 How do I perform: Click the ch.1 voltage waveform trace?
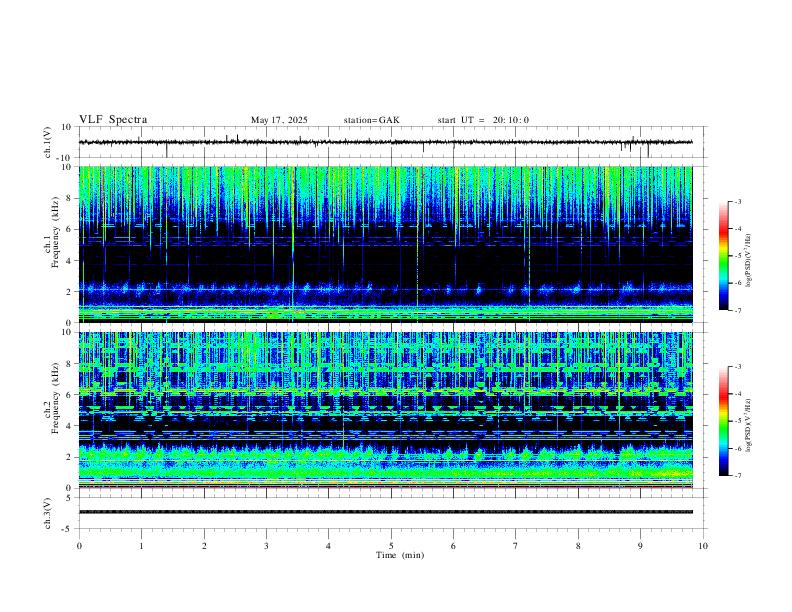coord(385,142)
